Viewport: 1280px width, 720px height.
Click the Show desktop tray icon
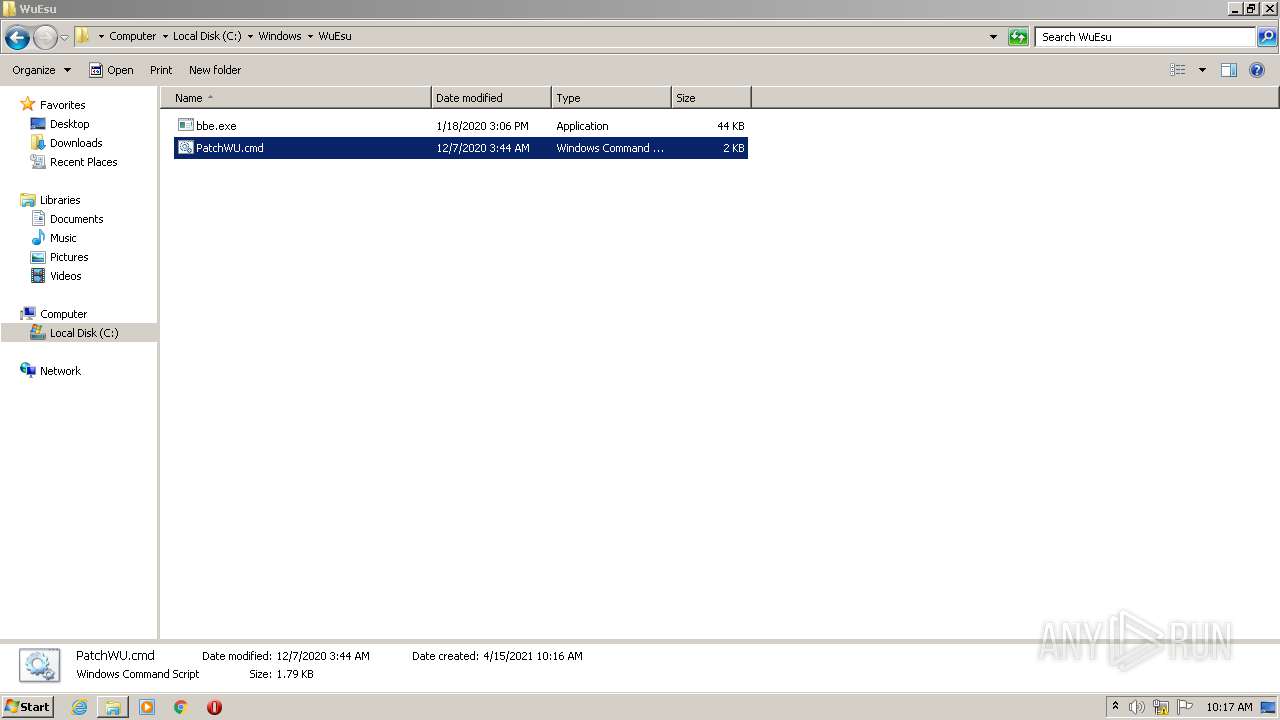(1268, 707)
